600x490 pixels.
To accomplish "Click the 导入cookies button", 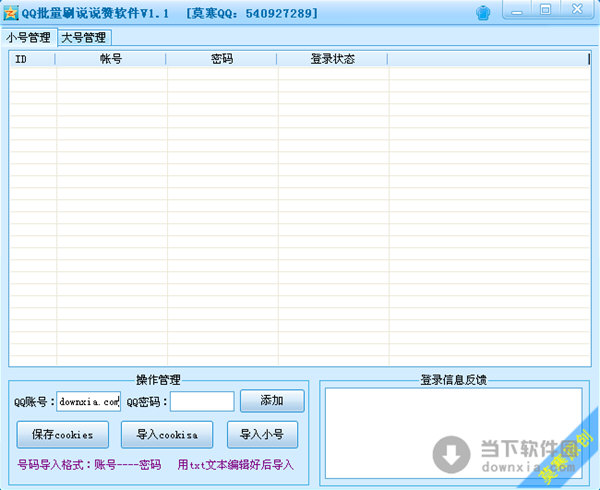I will click(167, 435).
